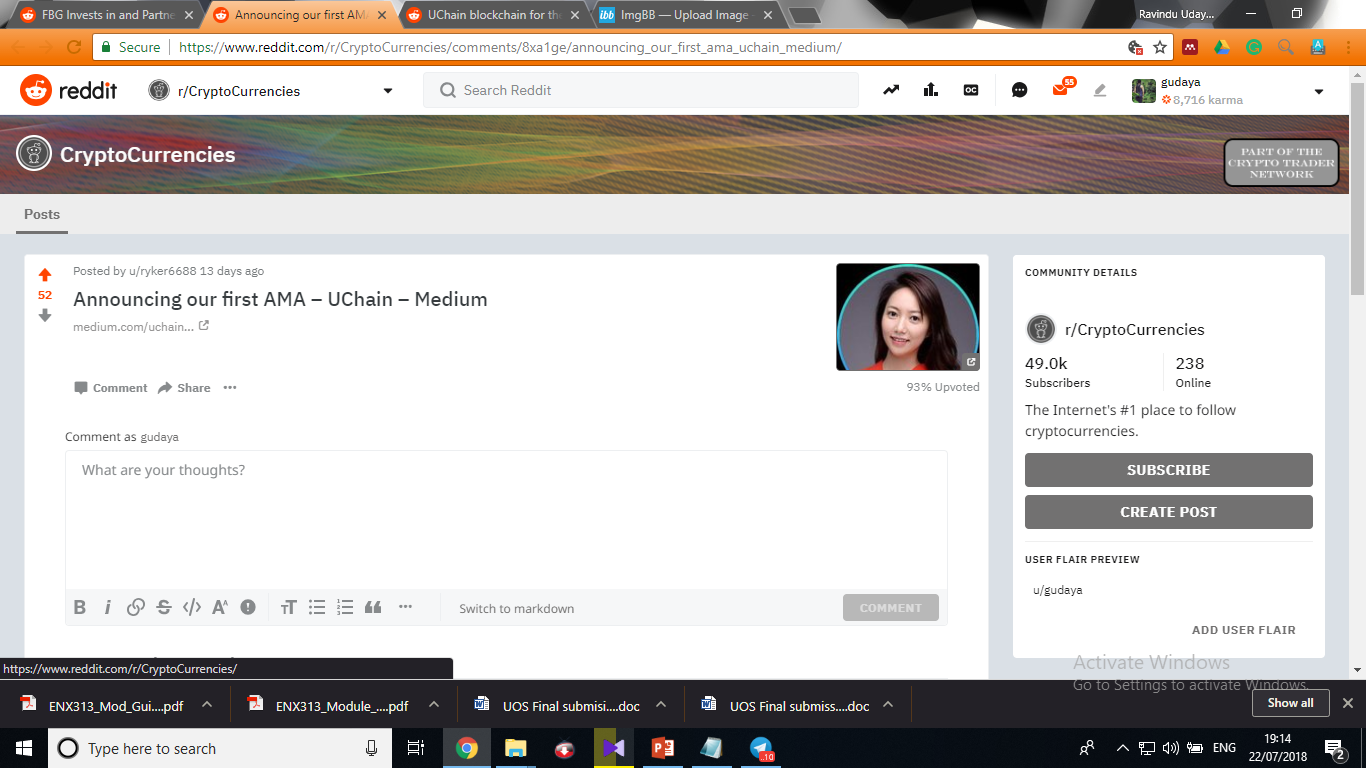Open Telegram from the taskbar
The width and height of the screenshot is (1366, 768).
[761, 748]
